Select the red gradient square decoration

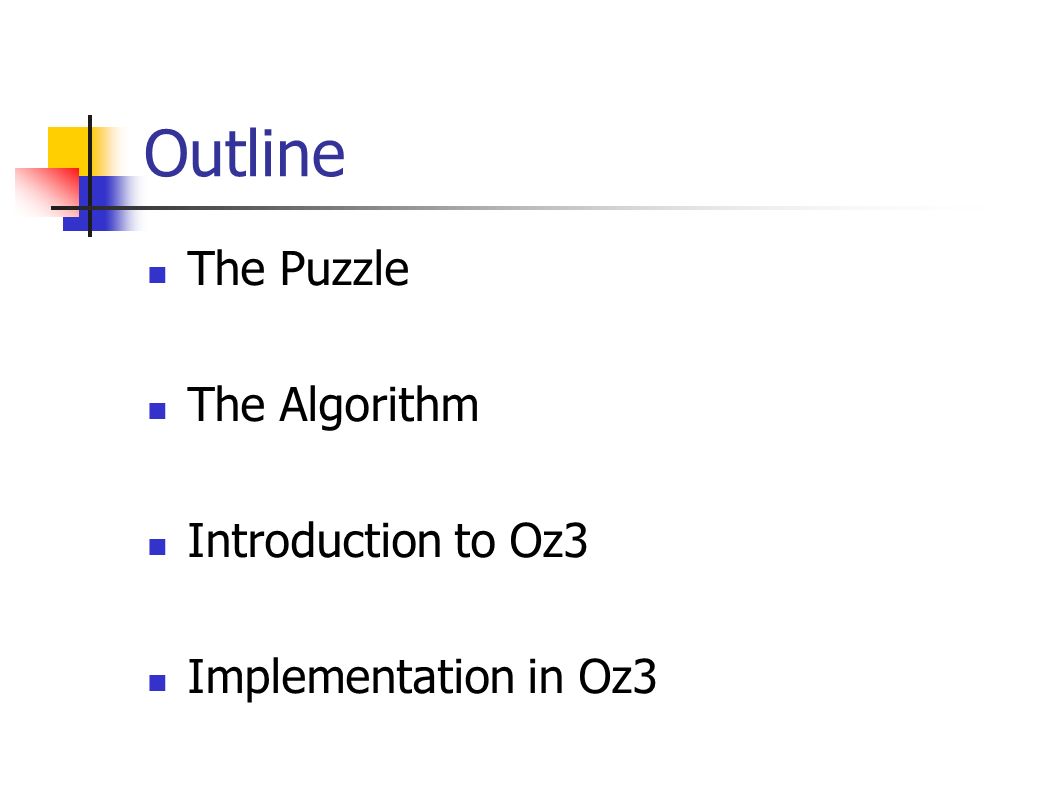(47, 191)
